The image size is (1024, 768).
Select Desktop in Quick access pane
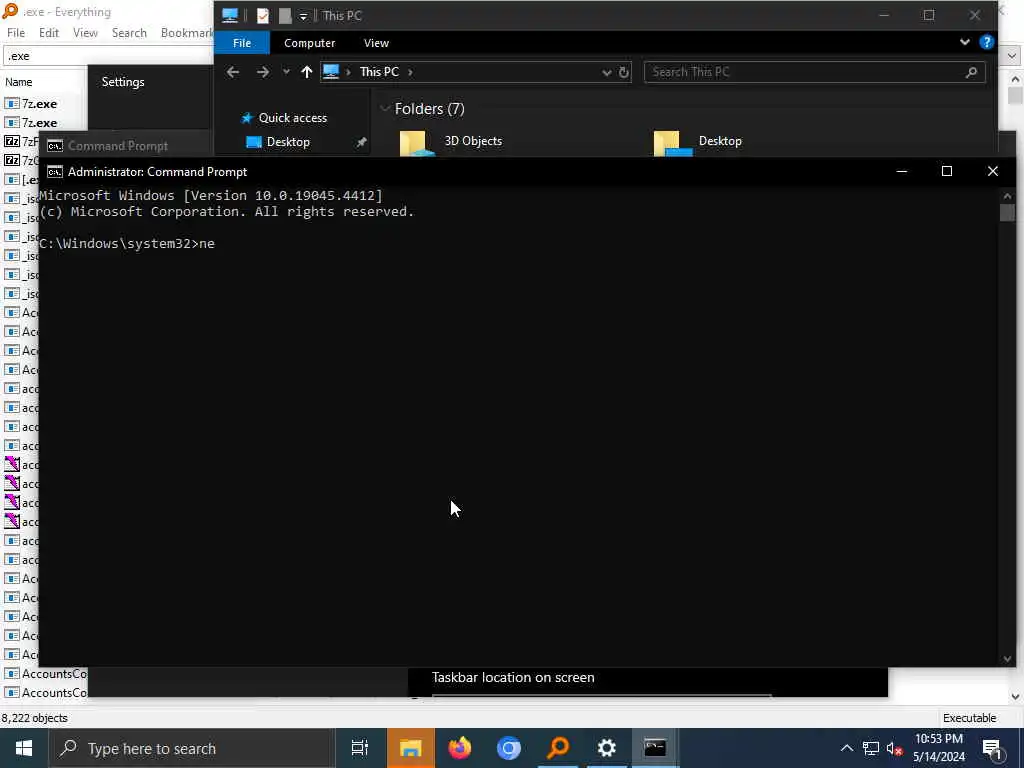tap(288, 142)
